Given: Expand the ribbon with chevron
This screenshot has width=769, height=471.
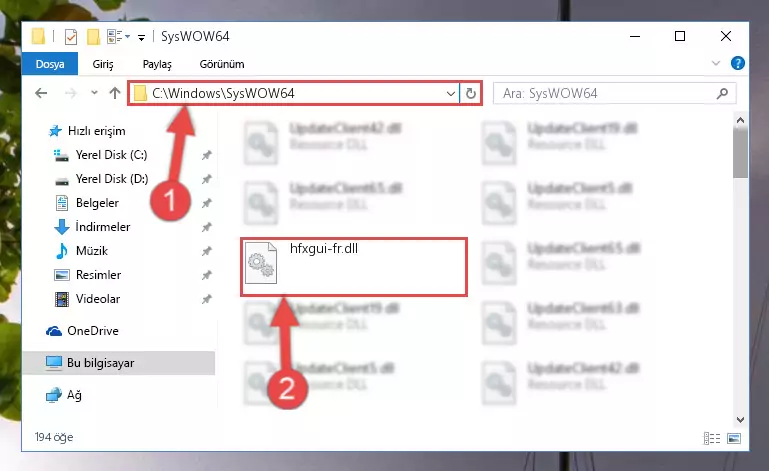Looking at the screenshot, I should [x=716, y=63].
